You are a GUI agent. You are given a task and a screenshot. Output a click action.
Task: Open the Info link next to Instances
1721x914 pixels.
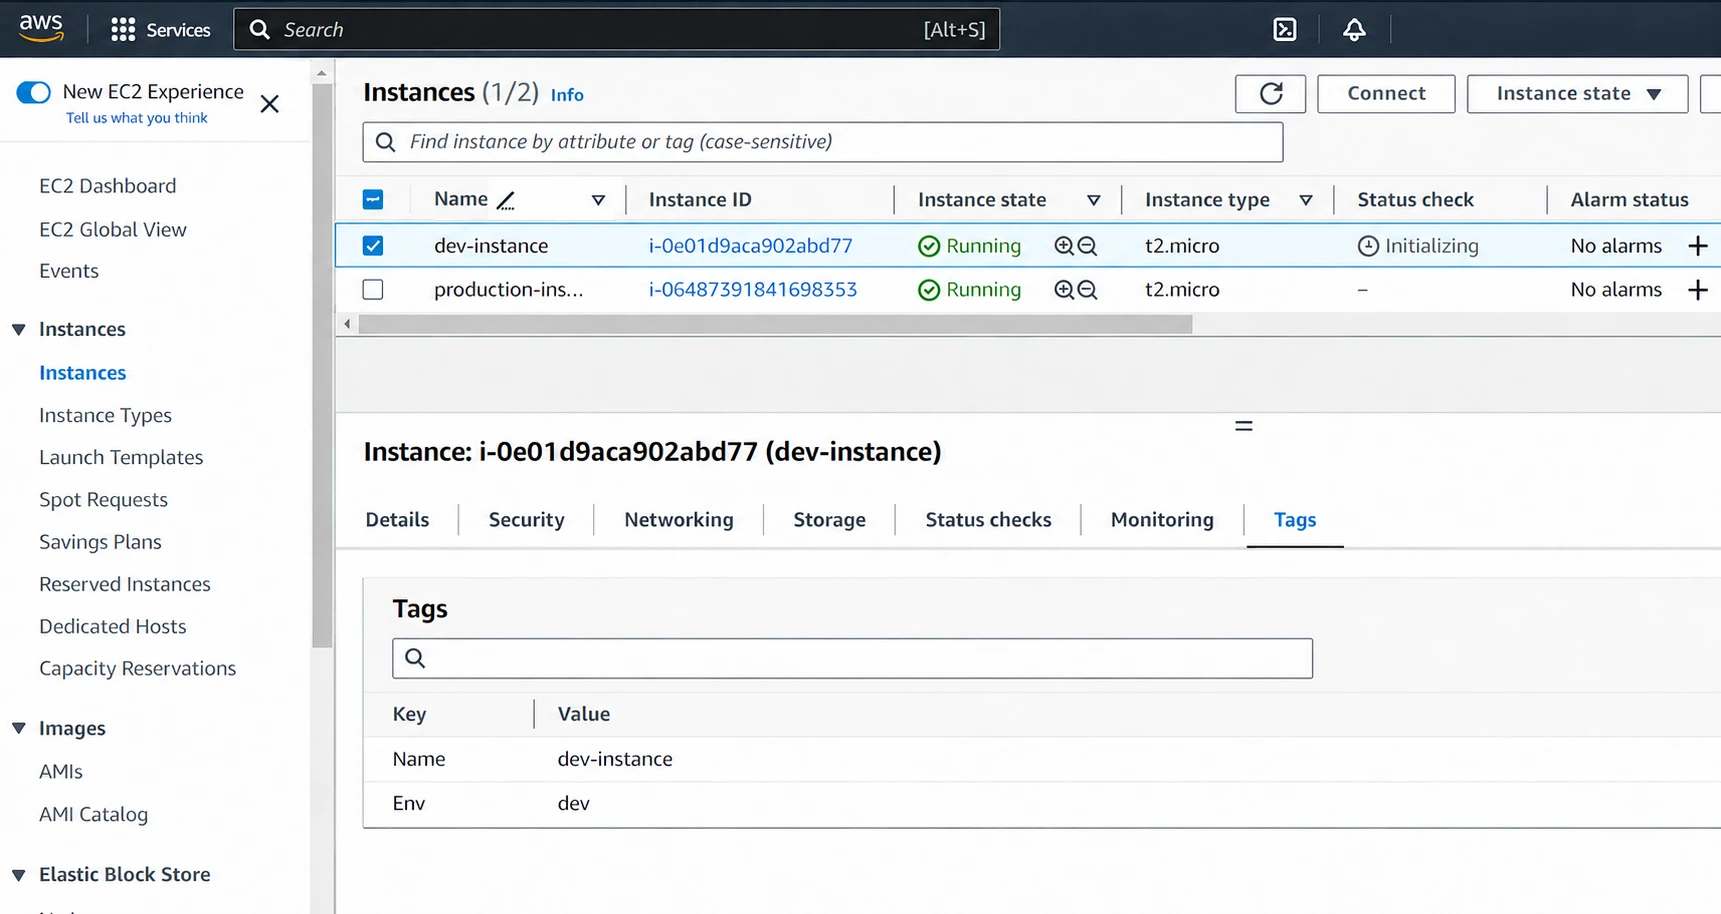[567, 95]
